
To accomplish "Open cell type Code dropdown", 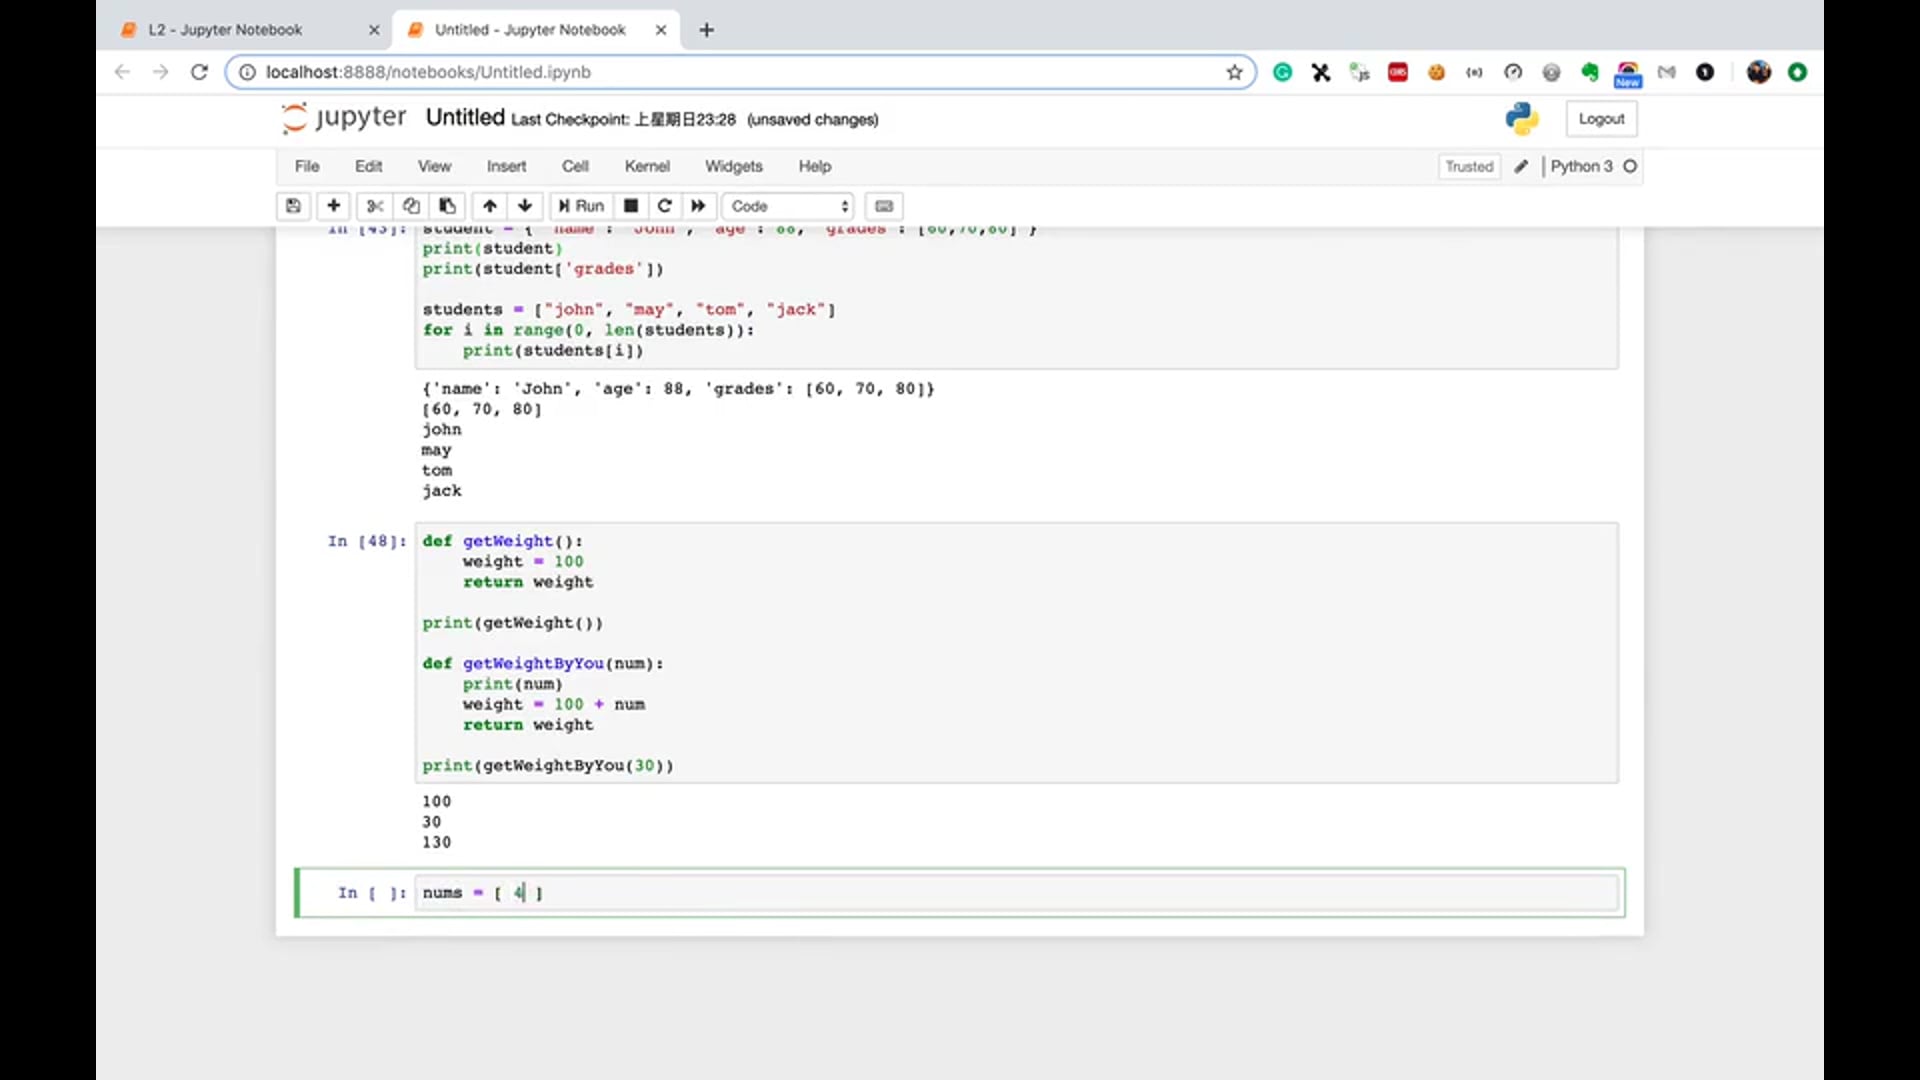I will click(x=788, y=206).
